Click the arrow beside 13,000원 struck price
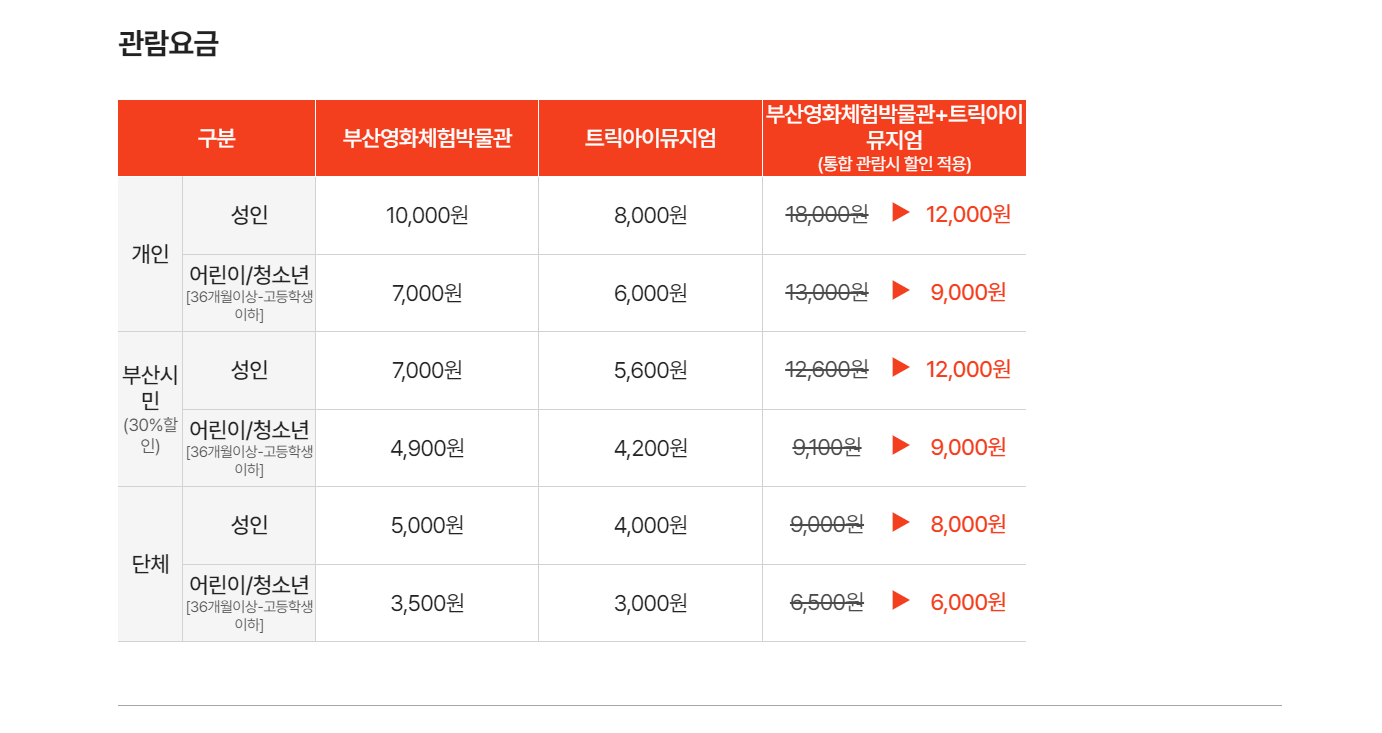The image size is (1382, 733). click(901, 291)
